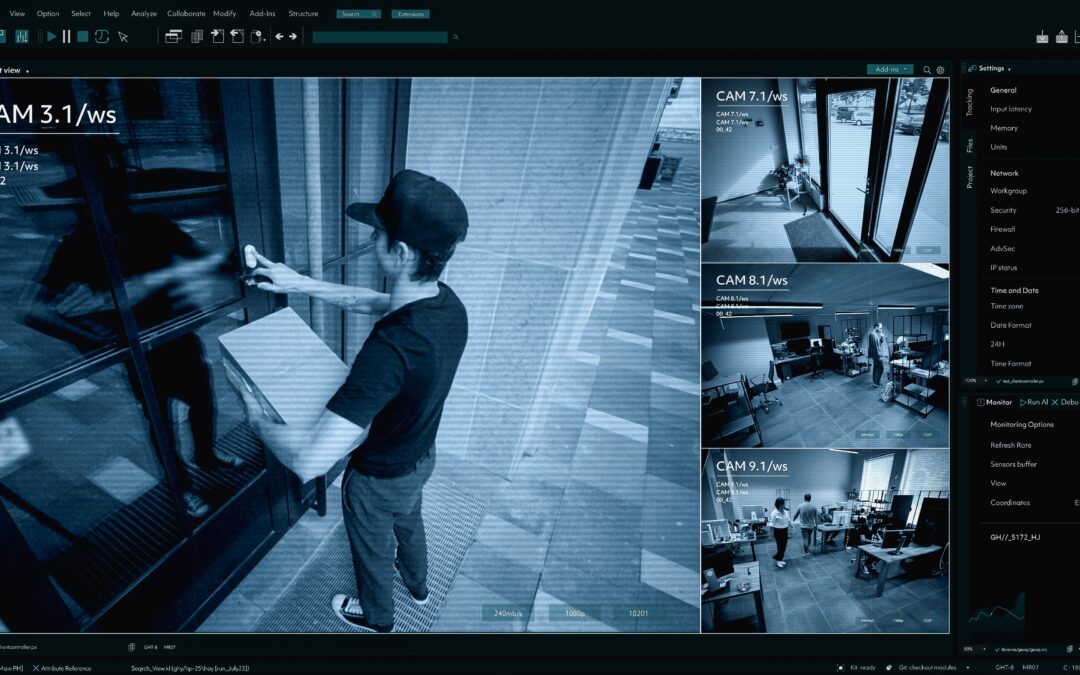Image resolution: width=1080 pixels, height=675 pixels.
Task: Open the Option menu
Action: (x=48, y=14)
